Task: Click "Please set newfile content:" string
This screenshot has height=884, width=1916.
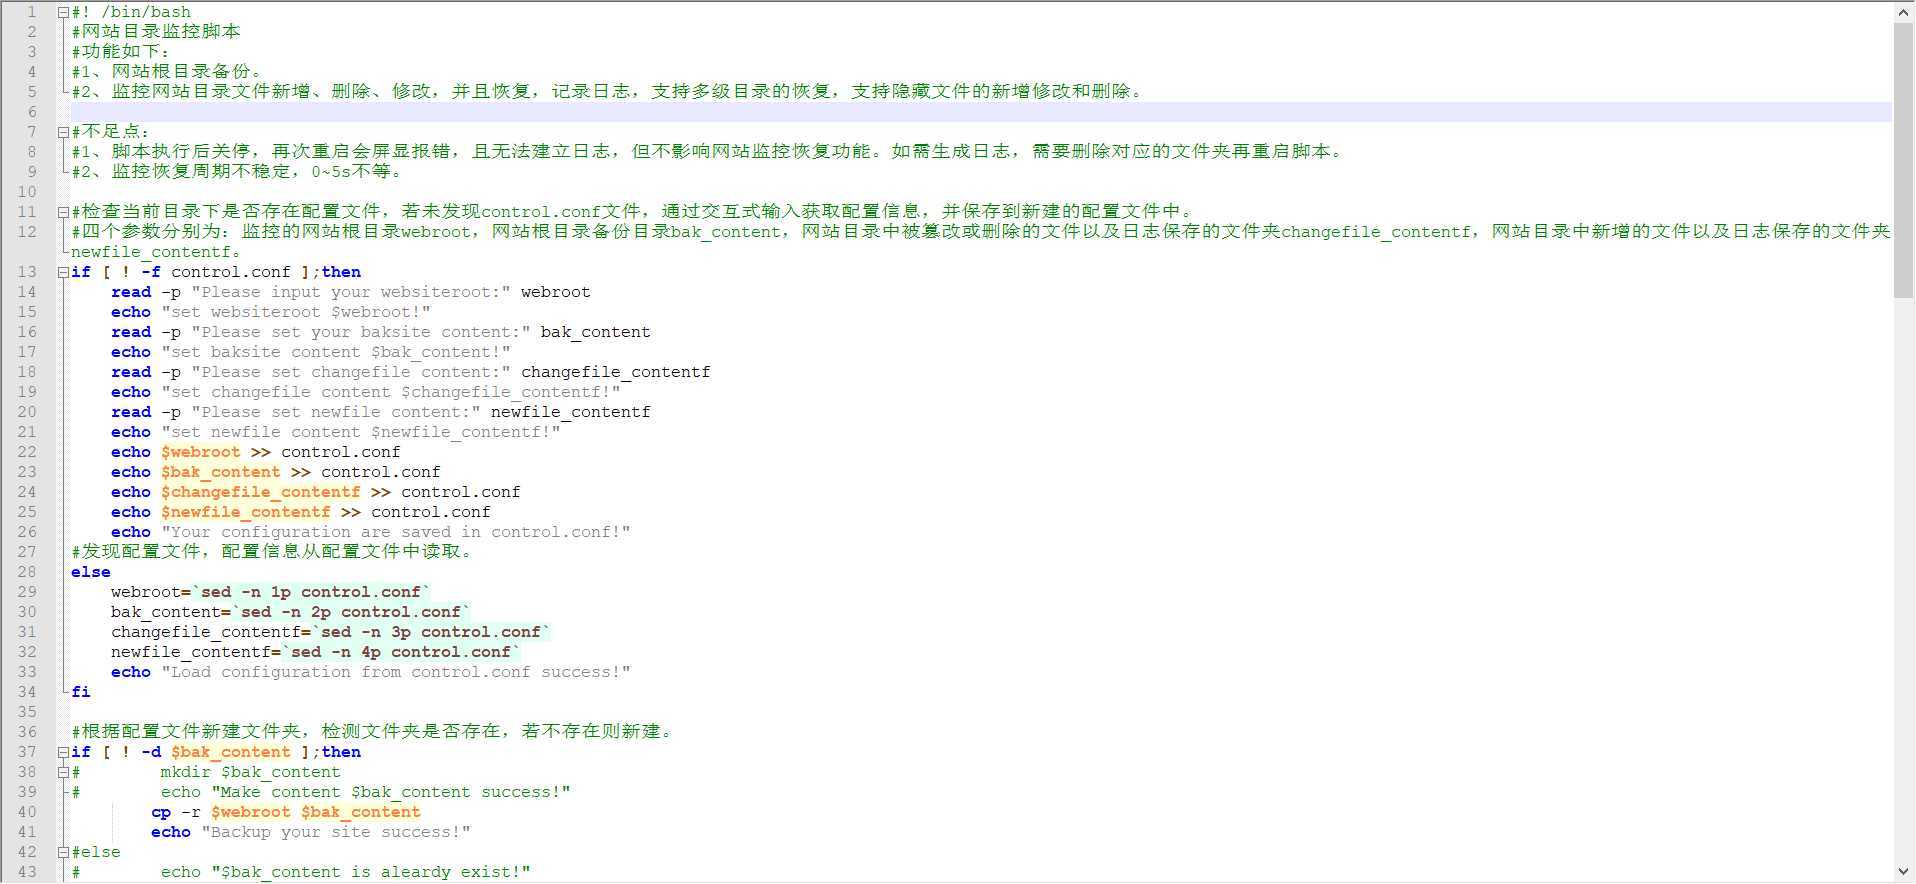Action: (336, 412)
